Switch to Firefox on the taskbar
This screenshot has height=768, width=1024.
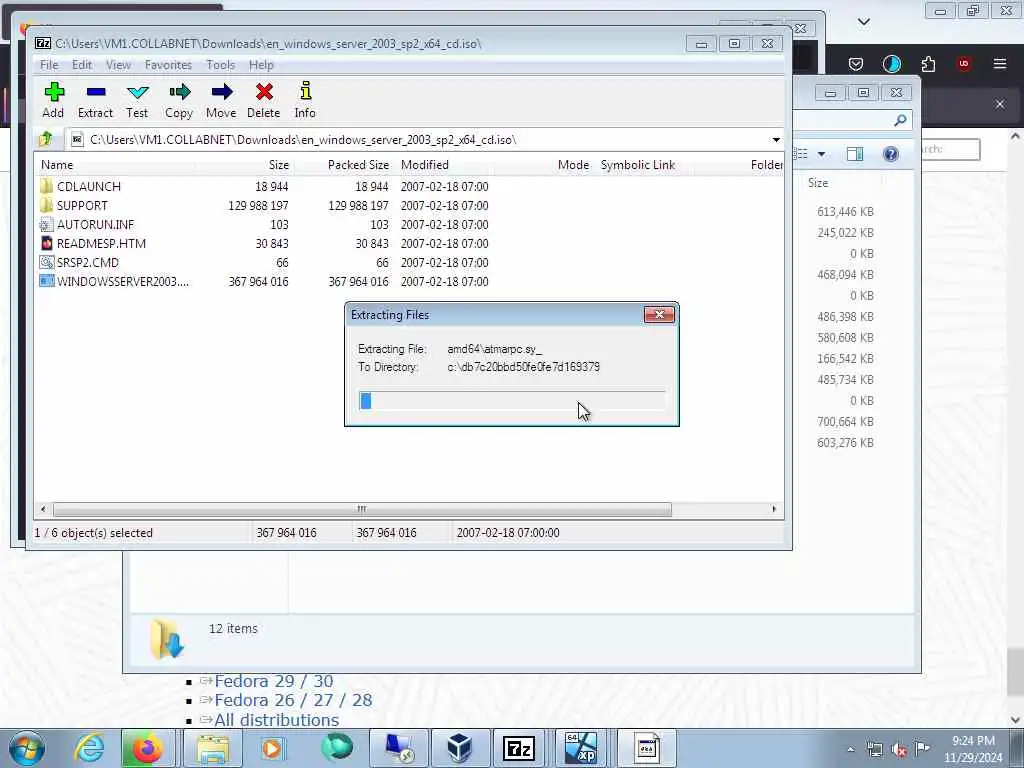(x=147, y=748)
